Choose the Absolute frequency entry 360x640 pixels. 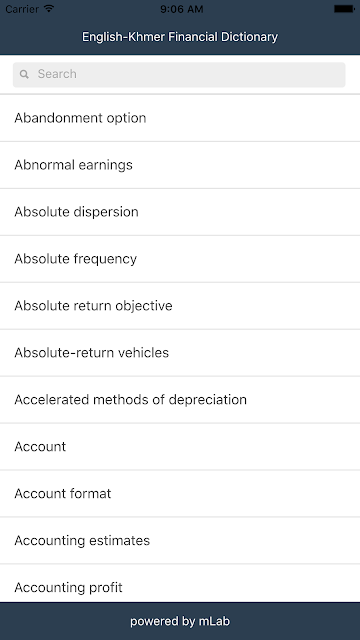point(180,259)
